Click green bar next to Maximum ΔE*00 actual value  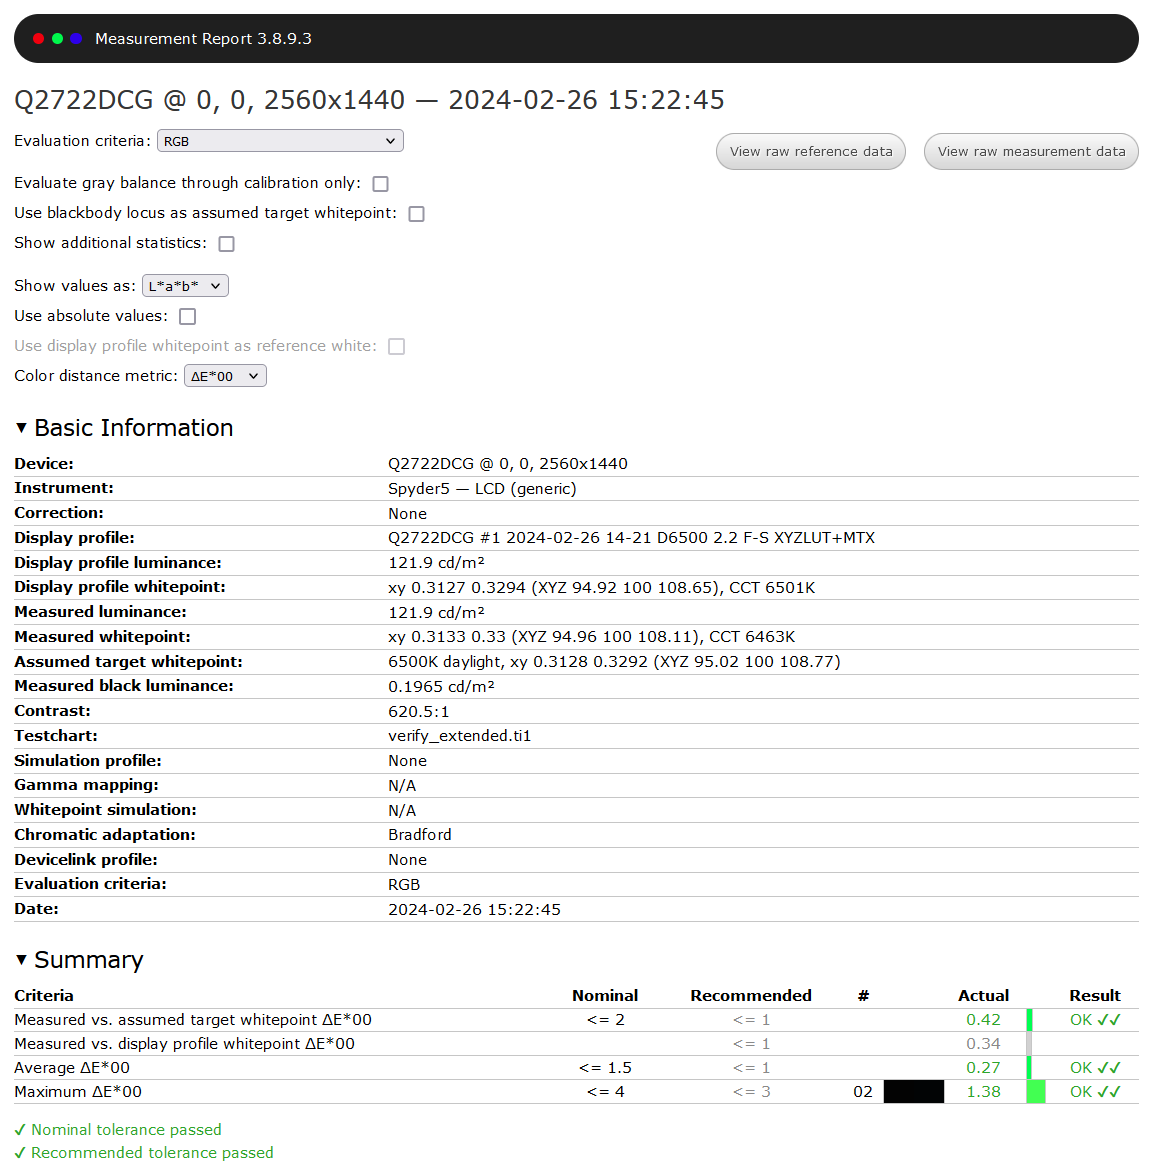[1036, 1091]
